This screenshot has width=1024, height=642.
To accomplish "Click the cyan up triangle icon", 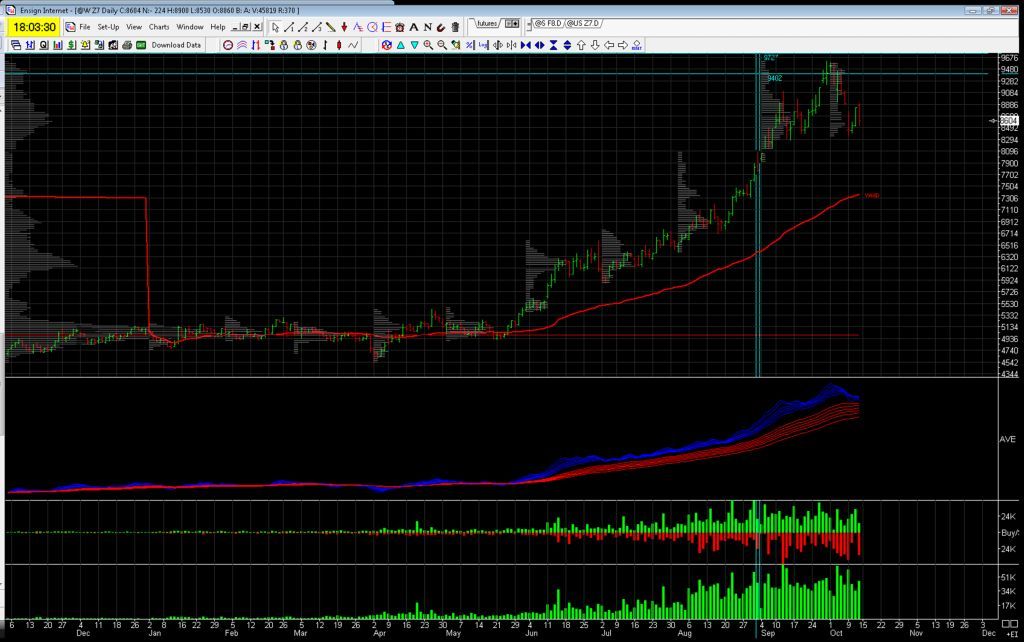I will click(400, 45).
